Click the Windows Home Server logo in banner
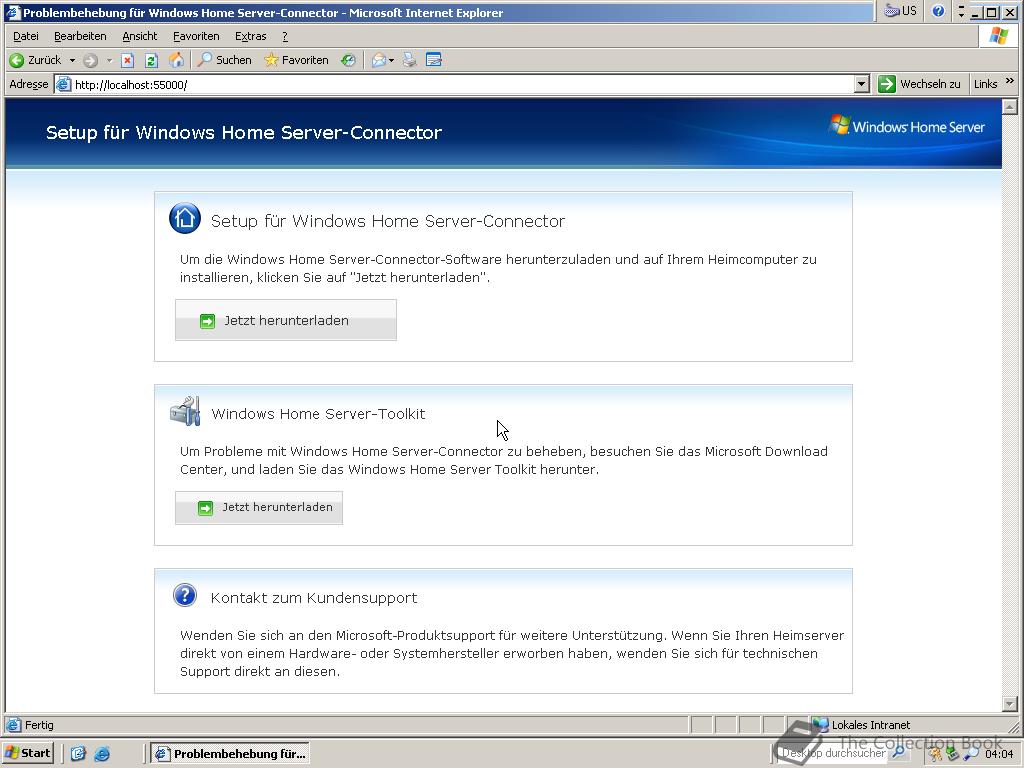 (x=906, y=126)
